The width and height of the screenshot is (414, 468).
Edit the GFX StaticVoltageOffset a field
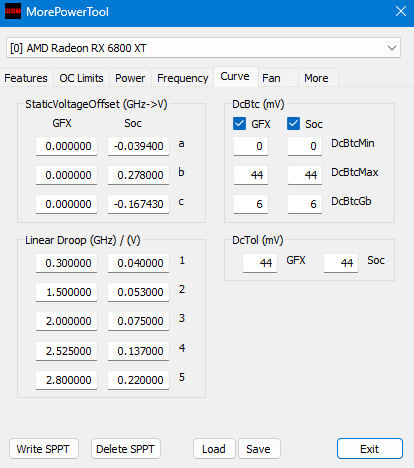pos(66,146)
